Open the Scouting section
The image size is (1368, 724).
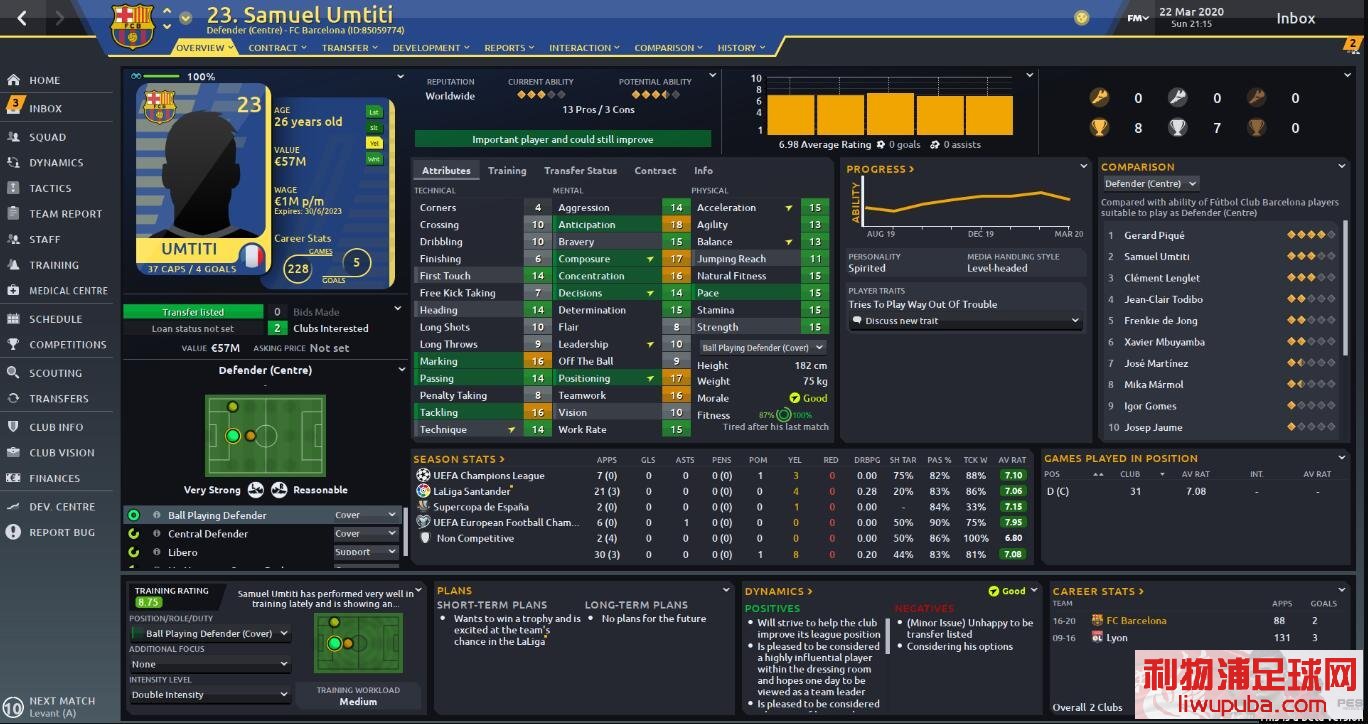55,373
